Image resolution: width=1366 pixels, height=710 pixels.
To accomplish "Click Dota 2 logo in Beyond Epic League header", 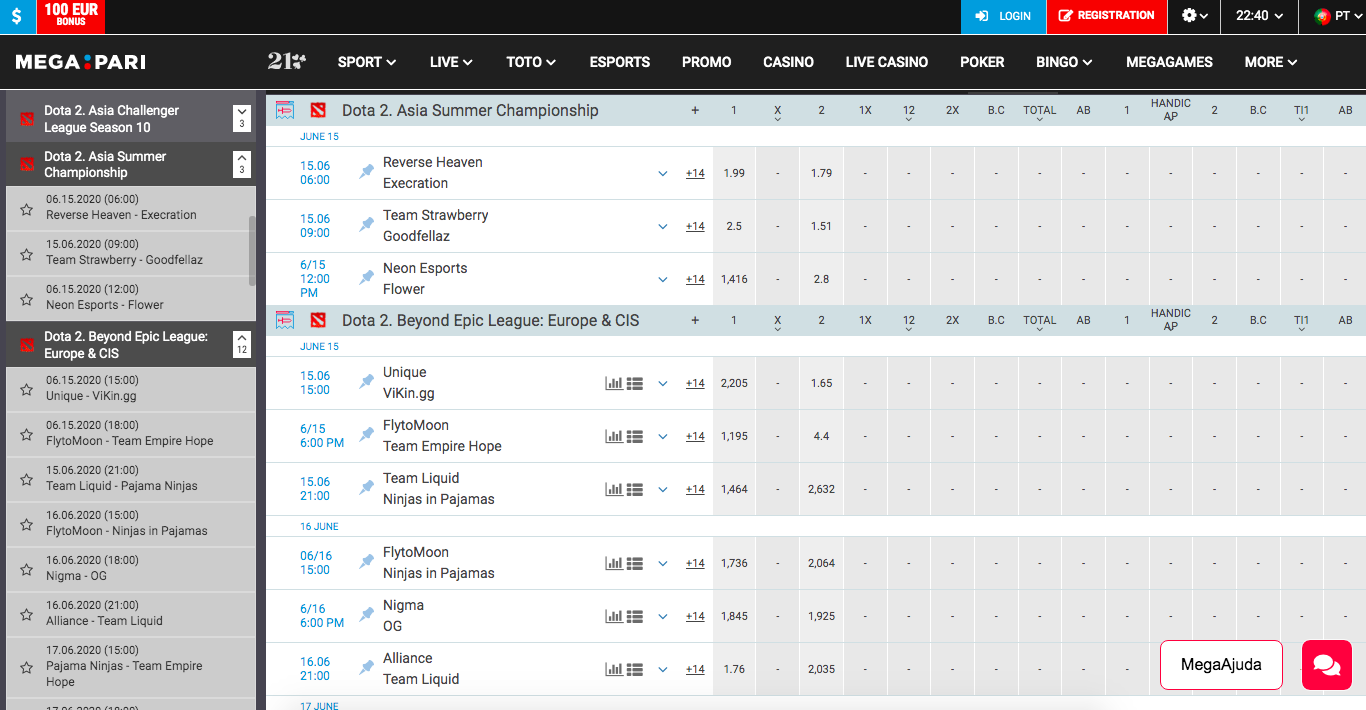I will [318, 320].
